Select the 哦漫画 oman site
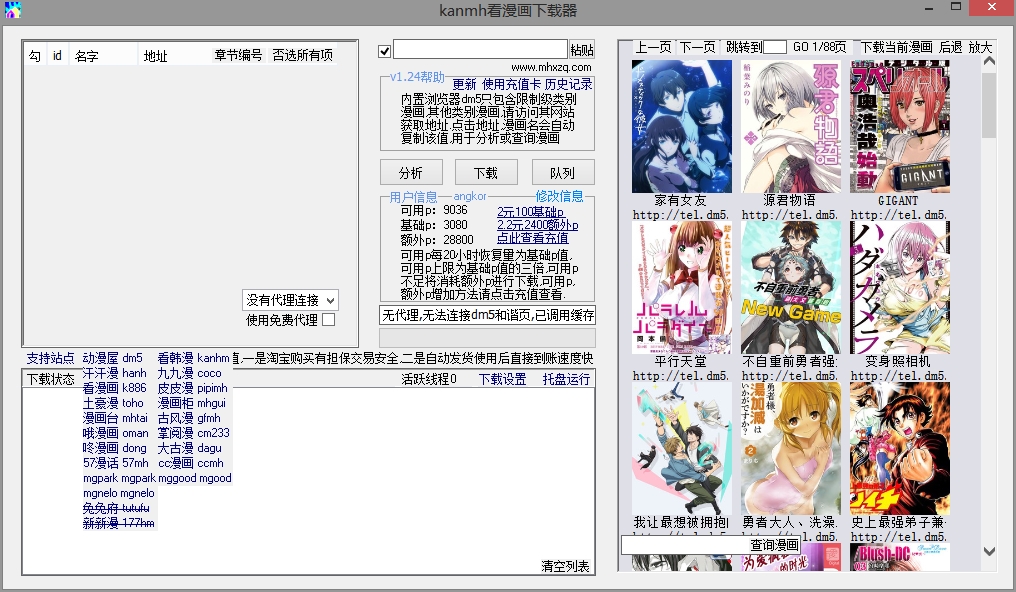This screenshot has width=1016, height=592. coord(116,433)
